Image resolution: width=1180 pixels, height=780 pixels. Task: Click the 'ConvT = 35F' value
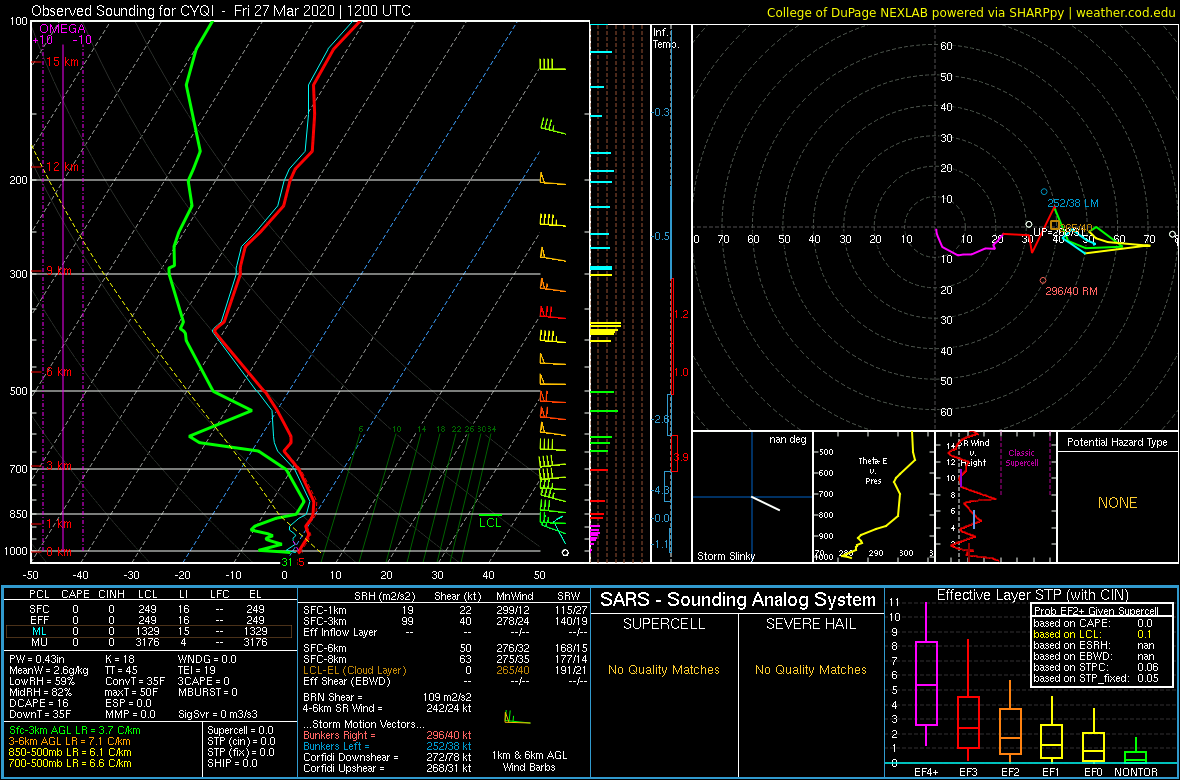(137, 682)
